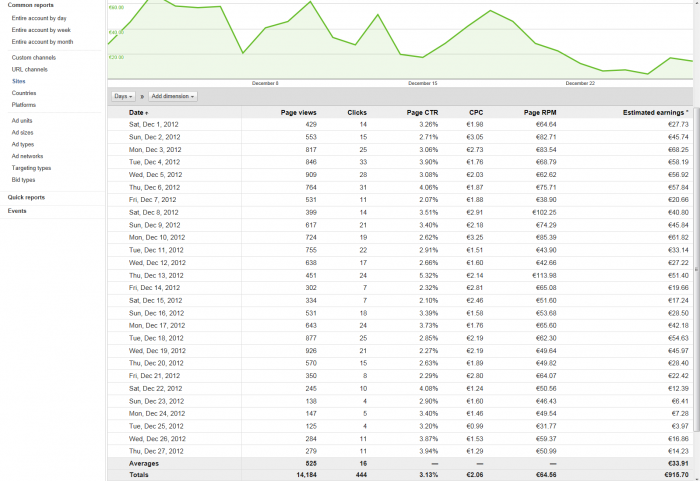Click the Wed, Dec 19, 2012 date cell
Screen dimensions: 700x481
pos(157,351)
